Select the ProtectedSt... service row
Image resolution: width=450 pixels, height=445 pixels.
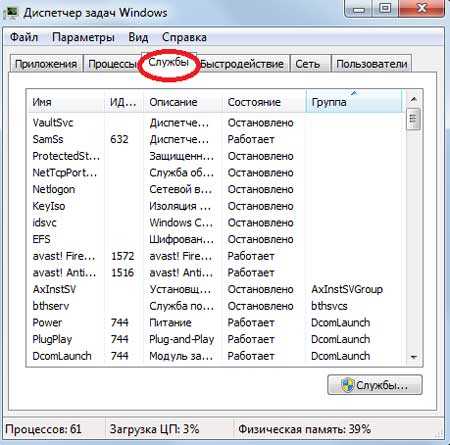[215, 156]
